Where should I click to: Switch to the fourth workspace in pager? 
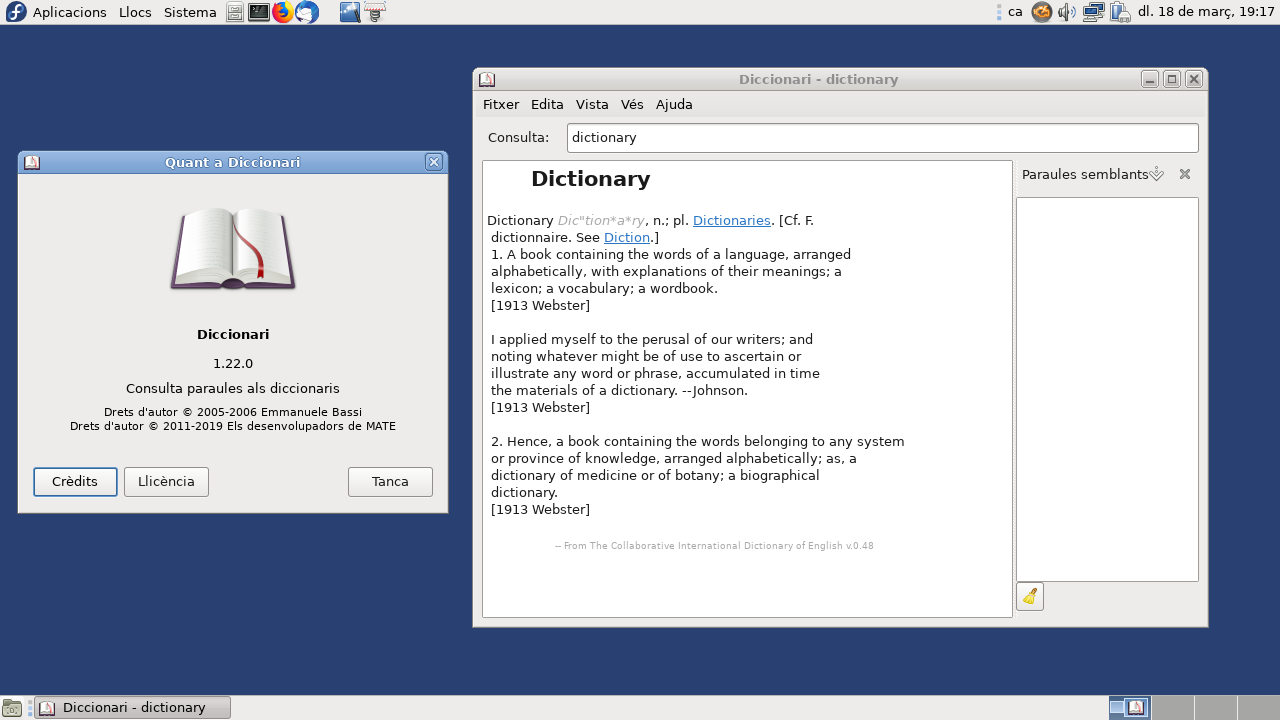[x=1258, y=708]
